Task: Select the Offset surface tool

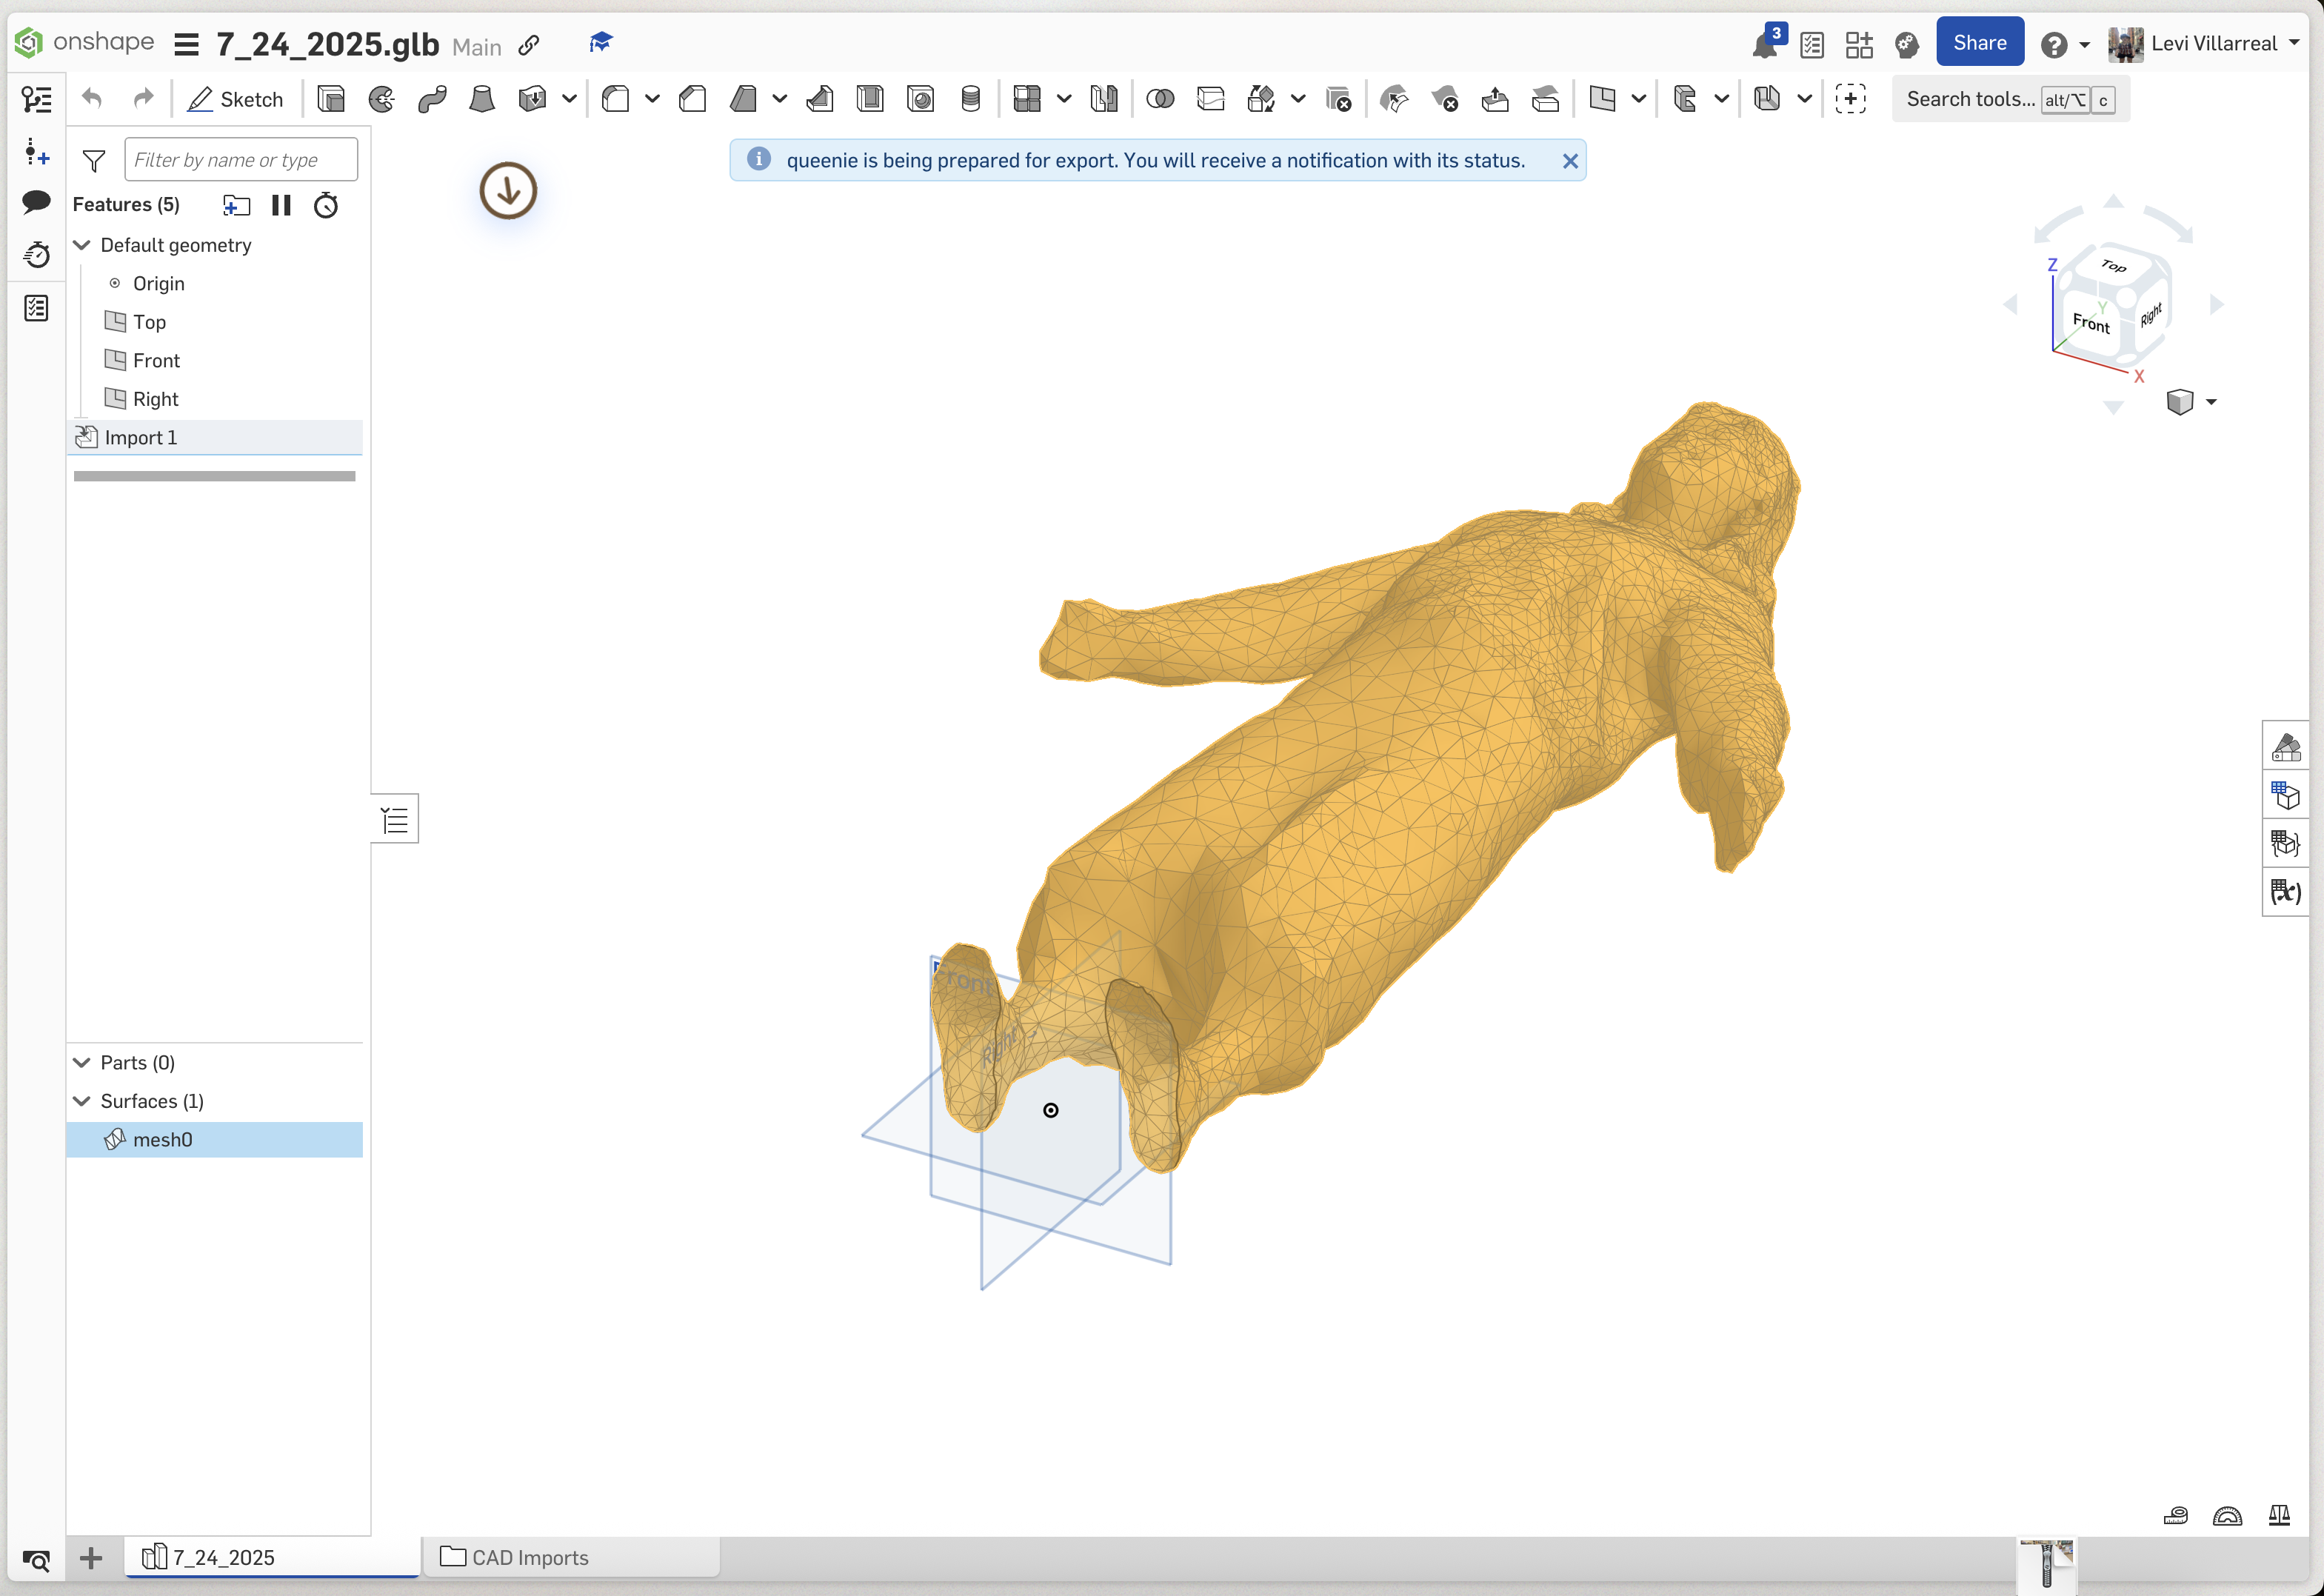Action: [x=1546, y=99]
